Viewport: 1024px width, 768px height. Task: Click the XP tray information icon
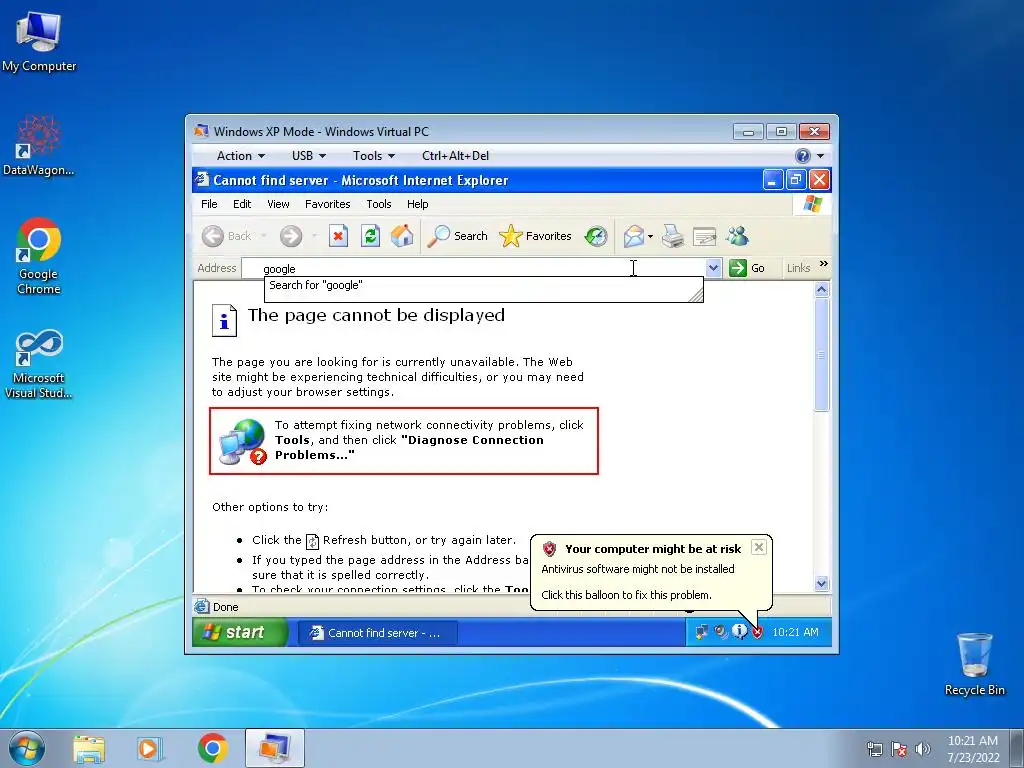(739, 632)
